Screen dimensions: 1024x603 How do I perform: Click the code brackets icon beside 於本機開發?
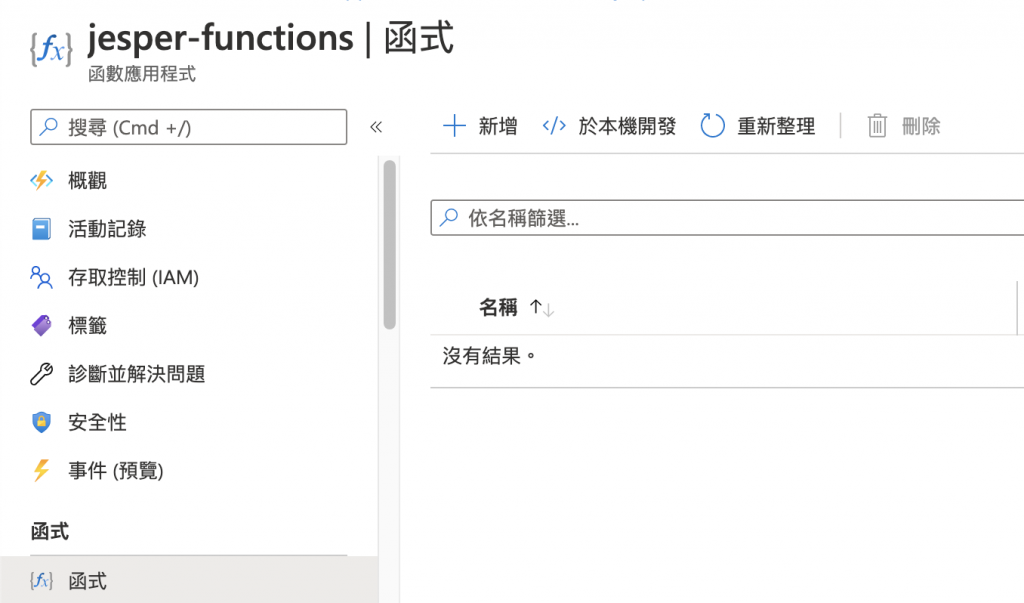tap(554, 125)
